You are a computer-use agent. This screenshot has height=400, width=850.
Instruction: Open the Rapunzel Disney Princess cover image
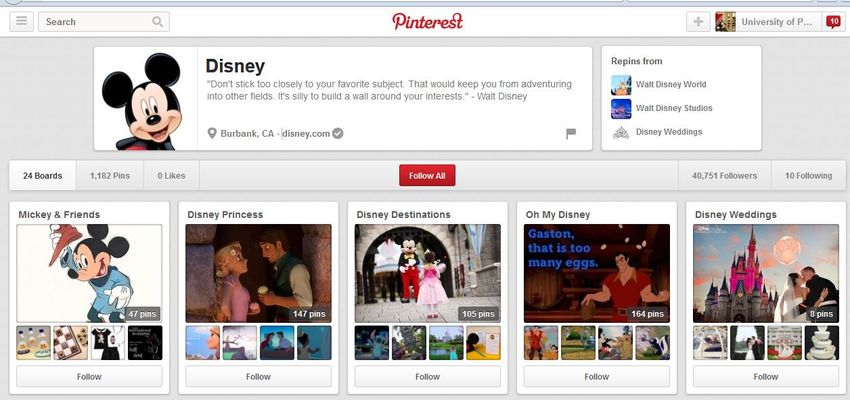coord(259,274)
